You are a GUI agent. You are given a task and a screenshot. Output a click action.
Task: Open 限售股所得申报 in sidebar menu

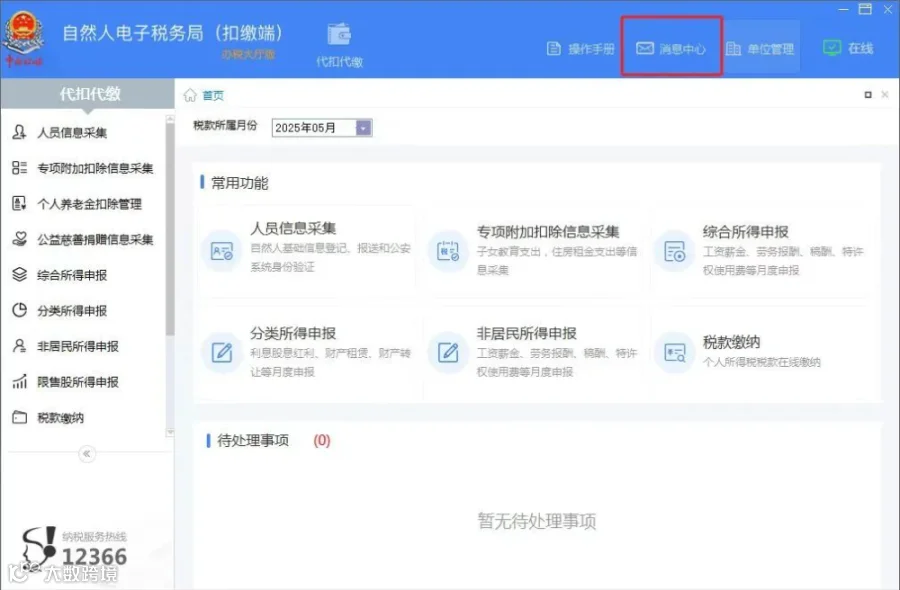[77, 382]
